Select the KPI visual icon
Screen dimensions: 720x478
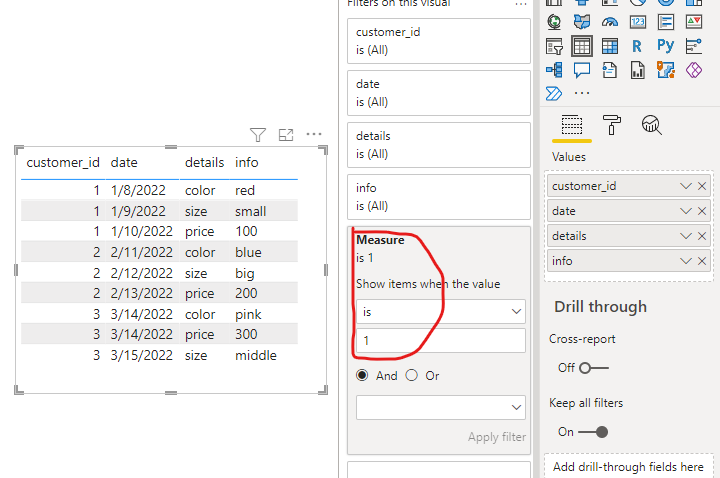pos(694,22)
